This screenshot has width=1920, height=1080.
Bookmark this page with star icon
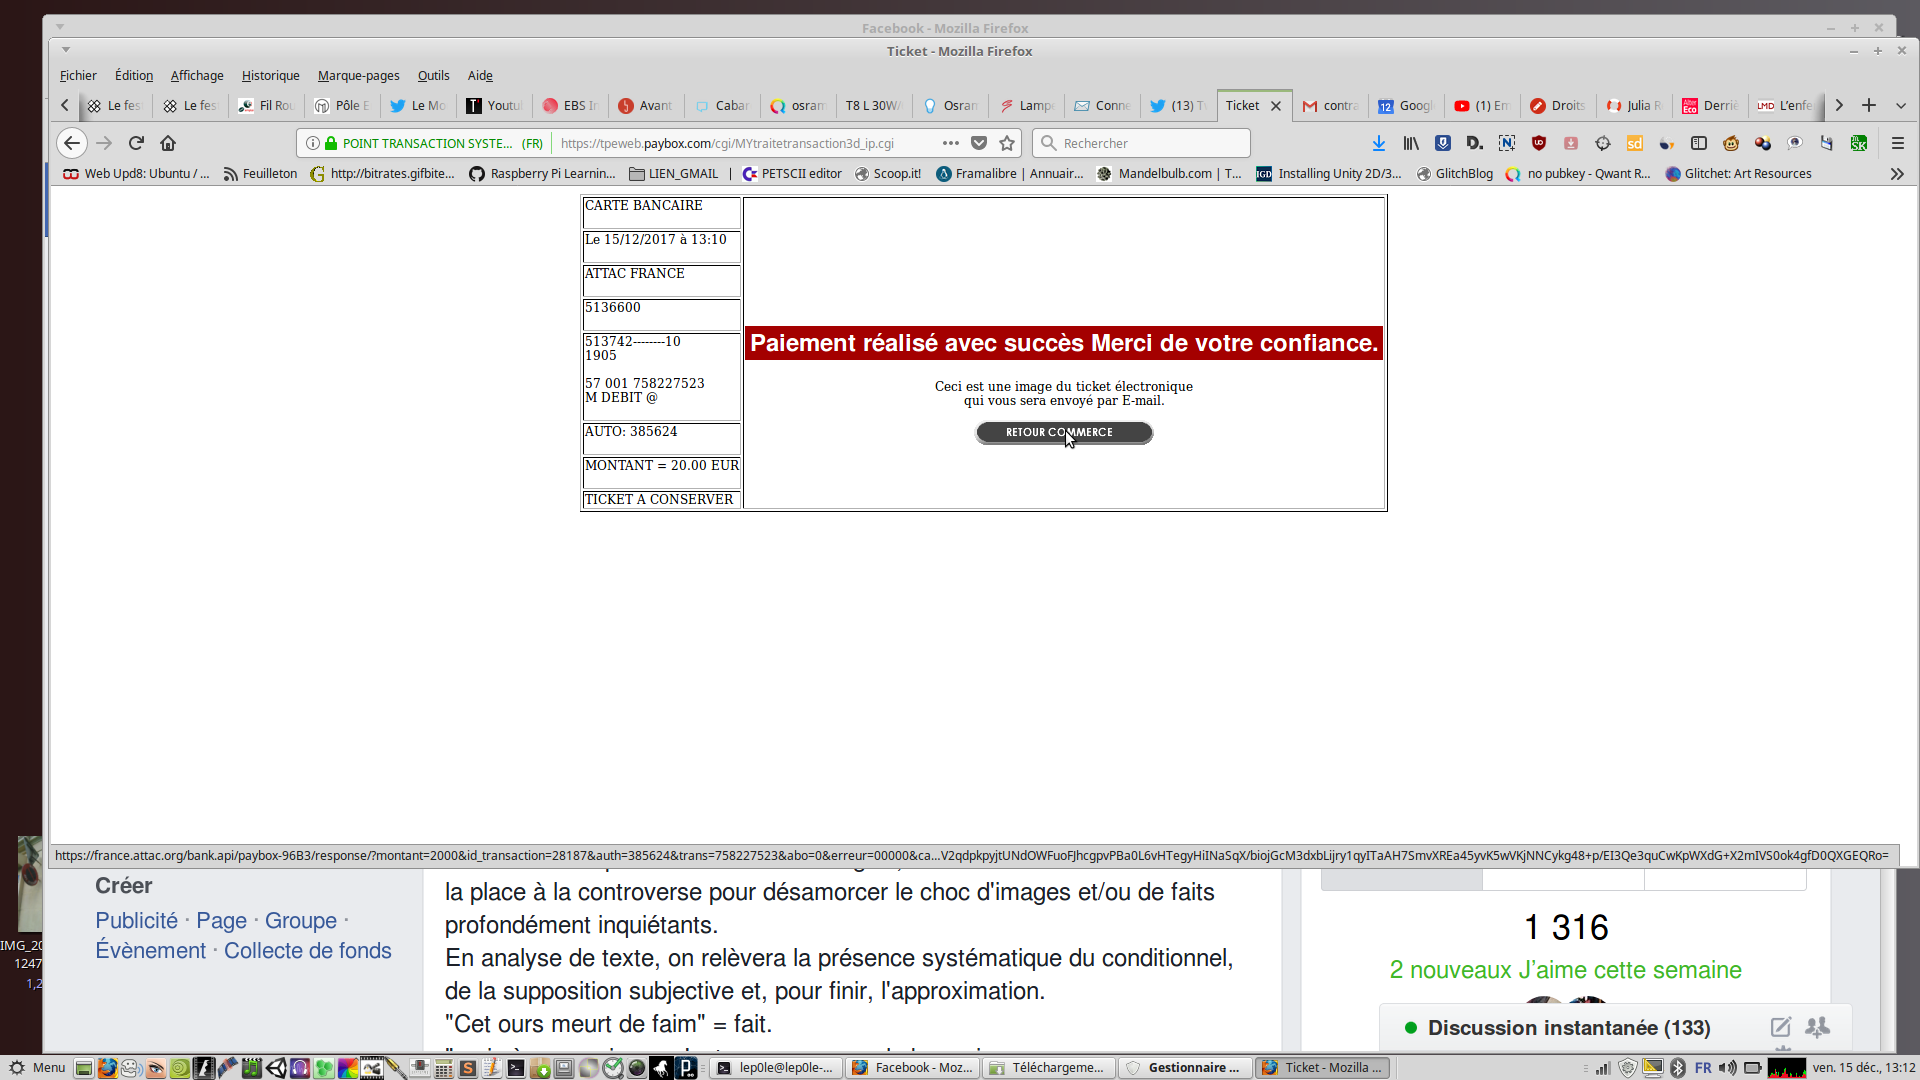tap(1007, 143)
